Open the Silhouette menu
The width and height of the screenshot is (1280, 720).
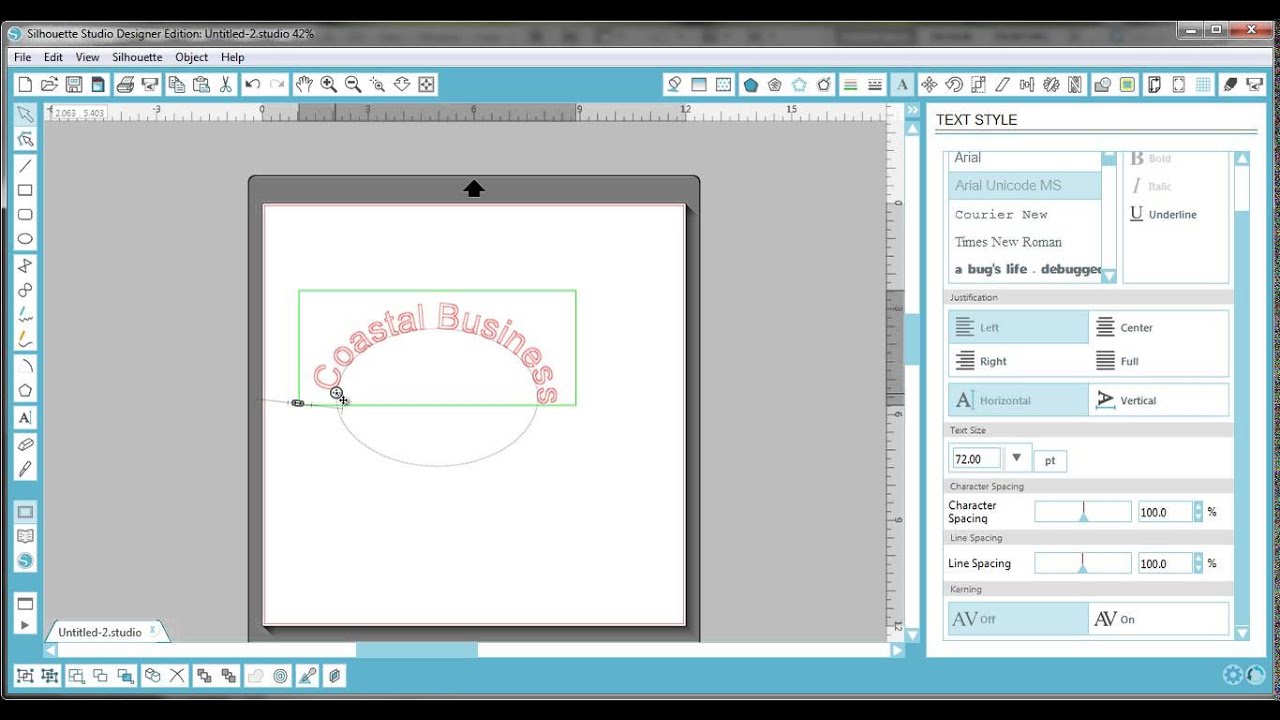137,57
